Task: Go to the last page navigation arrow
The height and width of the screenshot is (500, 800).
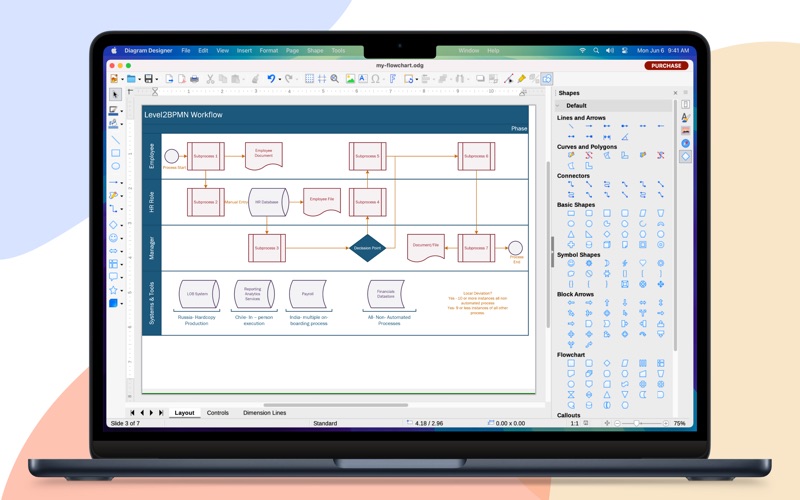Action: (161, 413)
